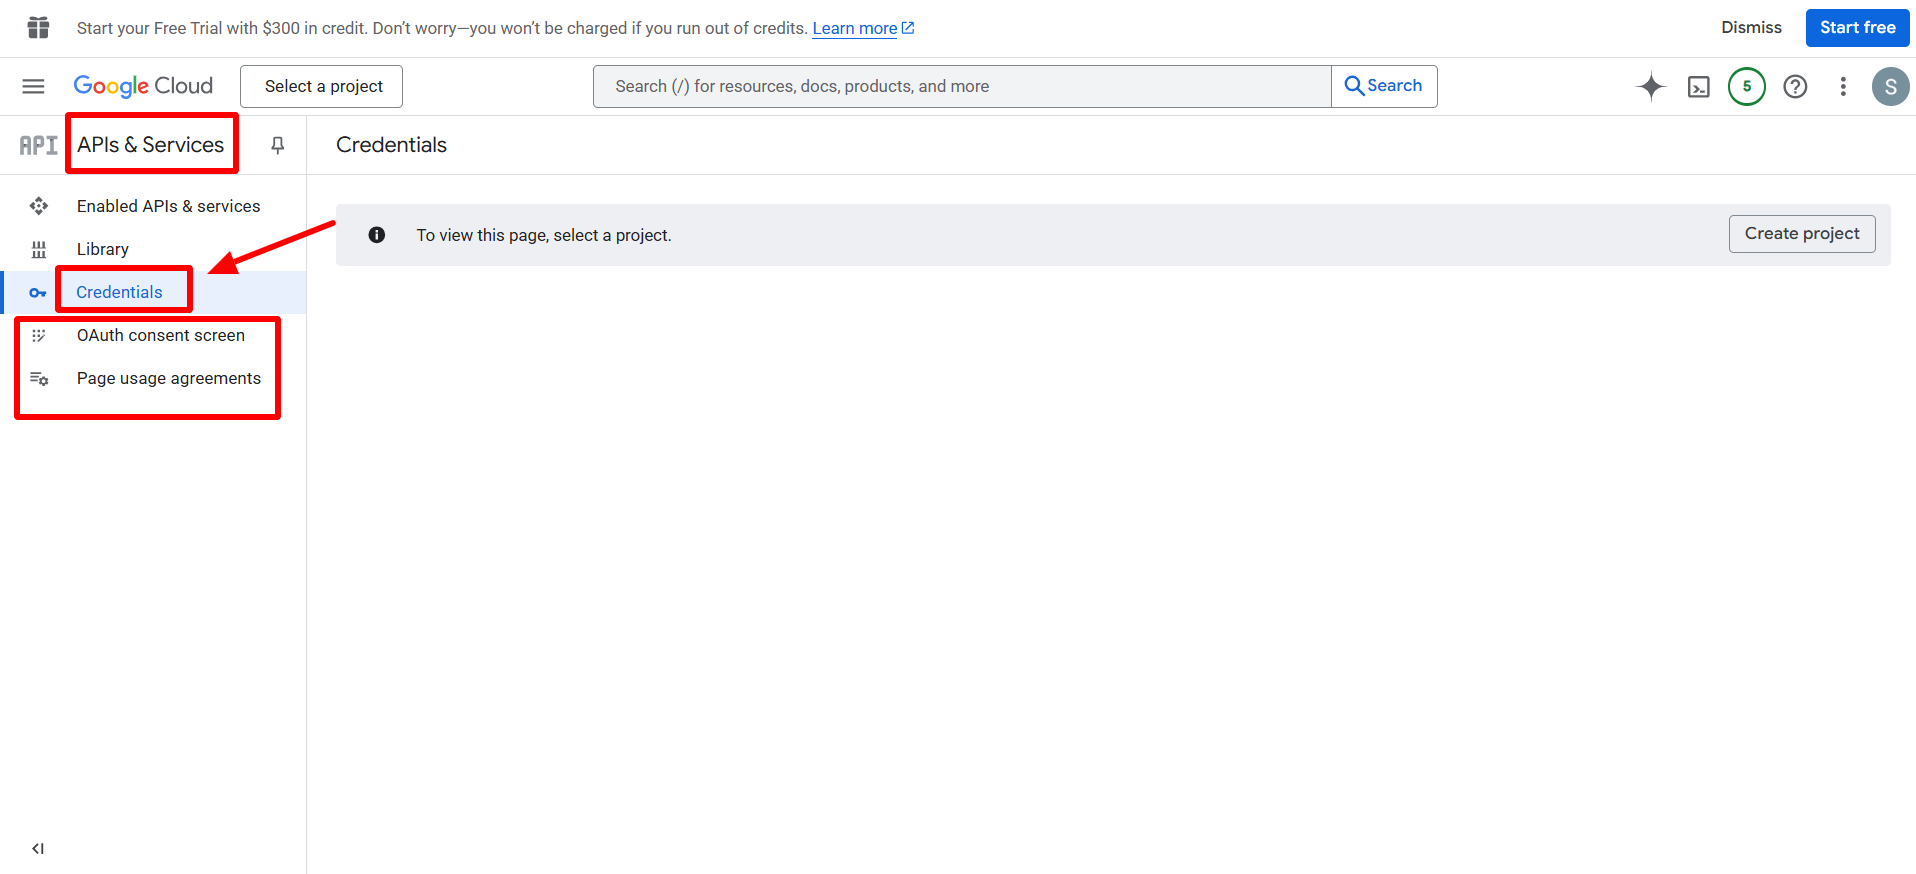
Task: Click the OAuth consent screen icon
Action: click(x=39, y=335)
